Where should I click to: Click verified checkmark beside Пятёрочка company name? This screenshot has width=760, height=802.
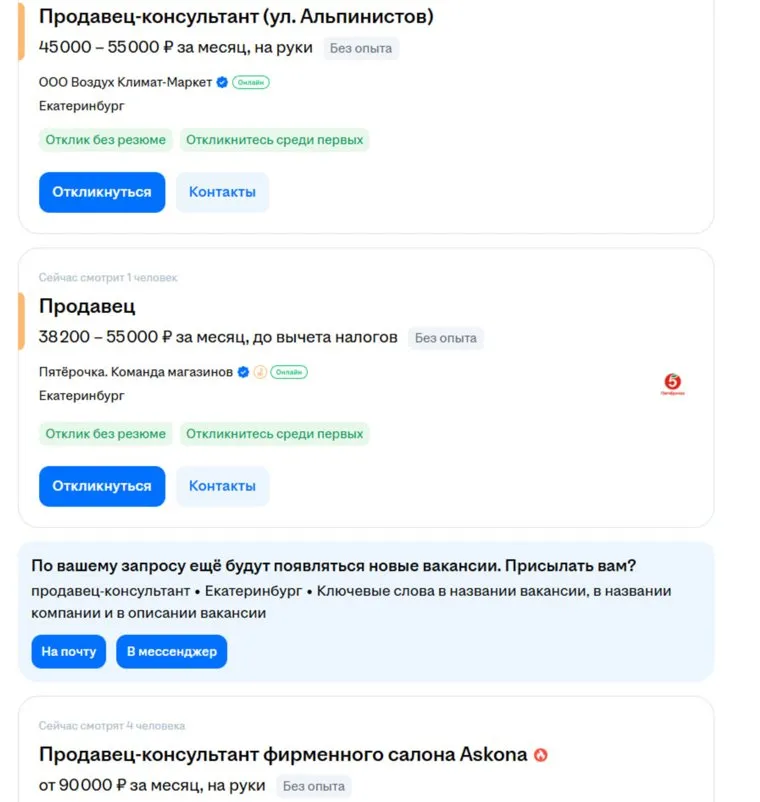click(x=243, y=372)
